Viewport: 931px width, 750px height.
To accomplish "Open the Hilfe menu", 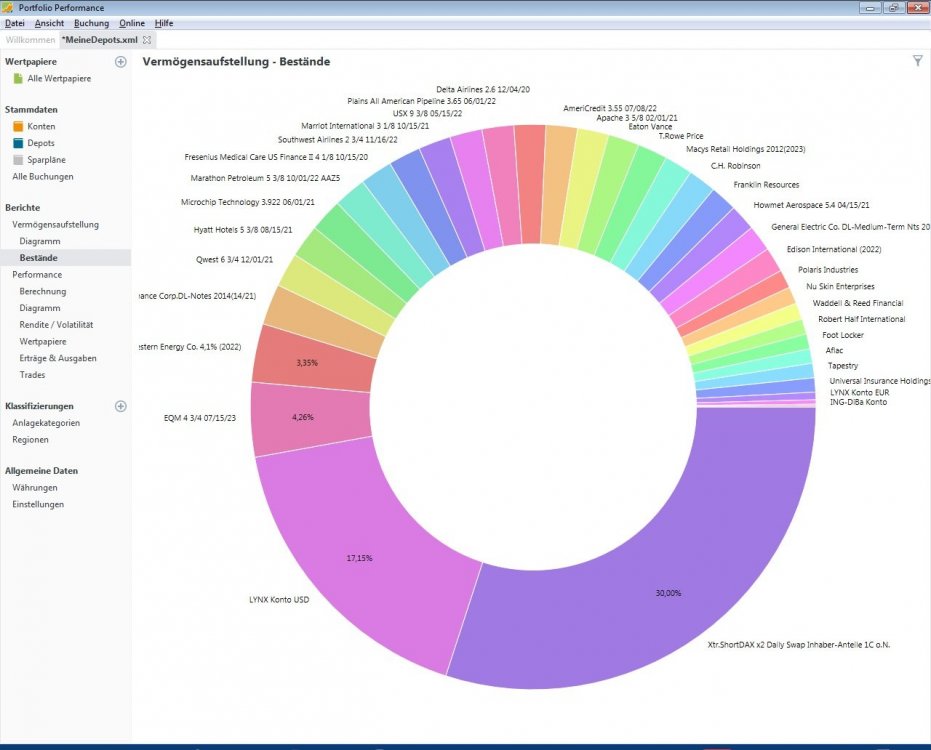I will coord(164,23).
